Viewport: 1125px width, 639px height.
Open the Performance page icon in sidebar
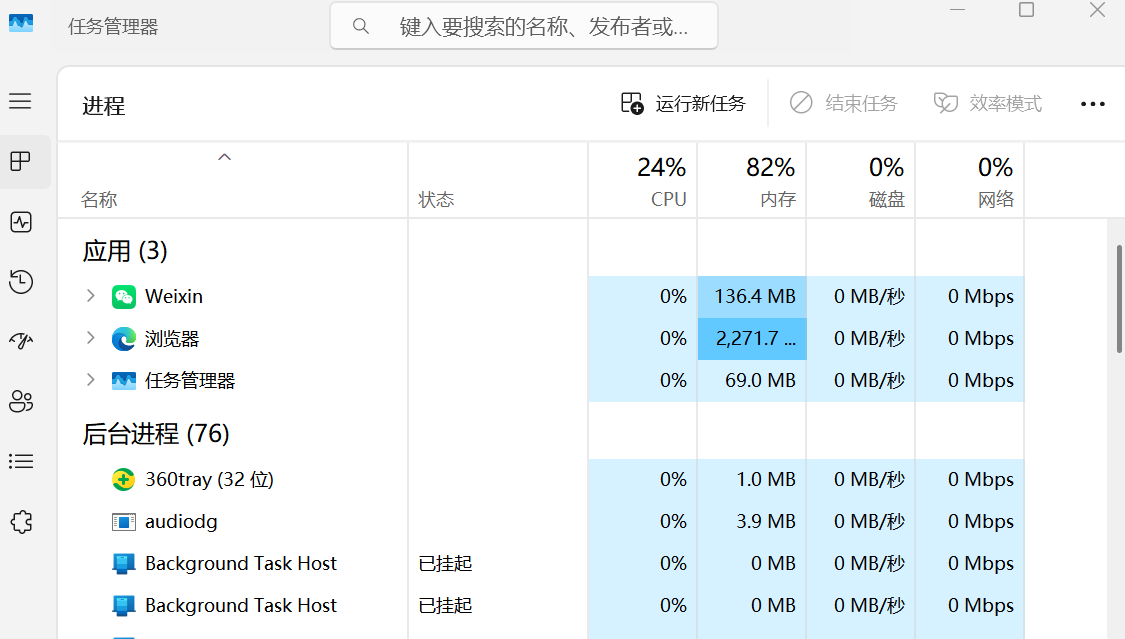(21, 222)
